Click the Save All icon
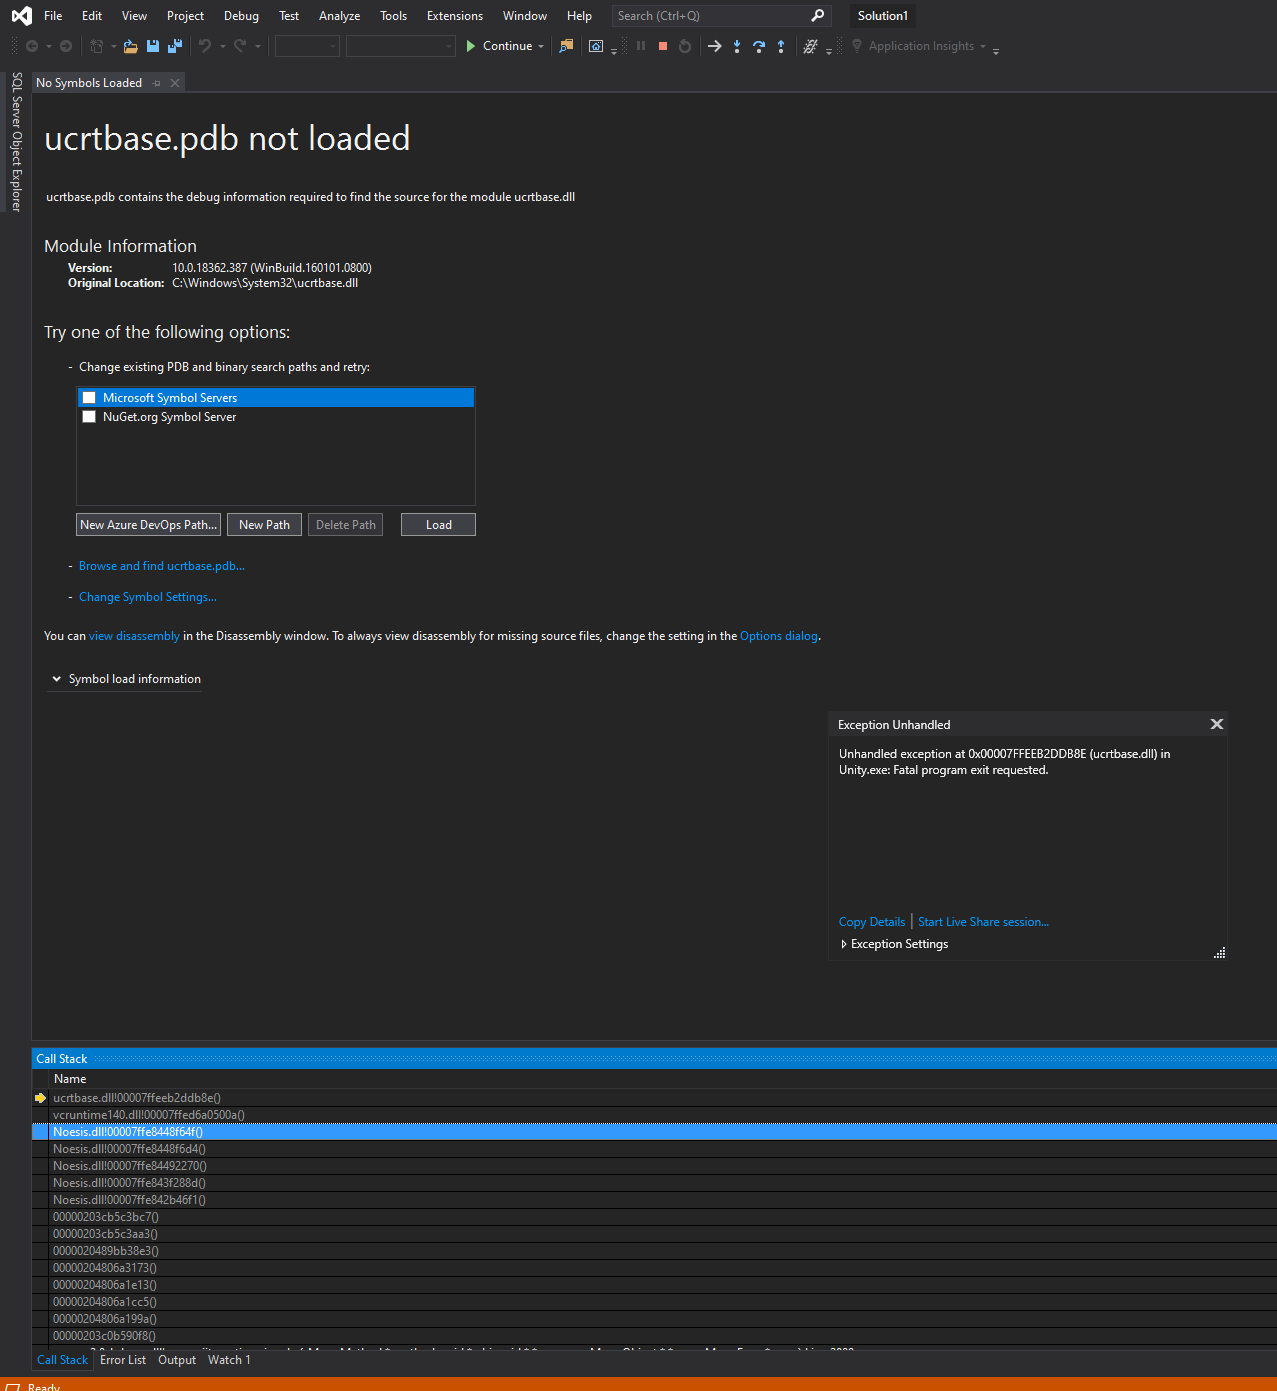 [175, 46]
